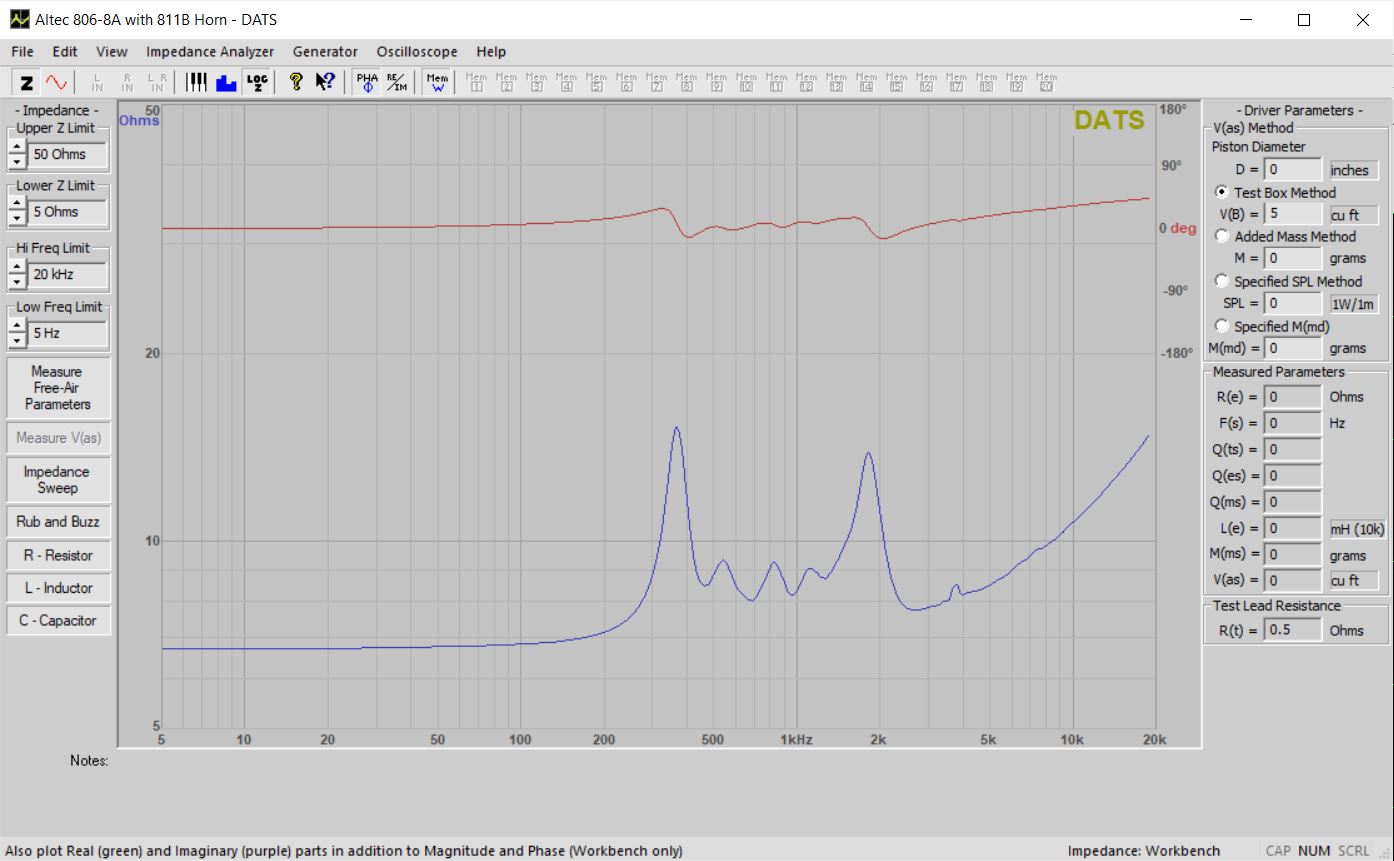This screenshot has height=861, width=1394.
Task: Click the blue bar chart toolbar icon
Action: (x=226, y=82)
